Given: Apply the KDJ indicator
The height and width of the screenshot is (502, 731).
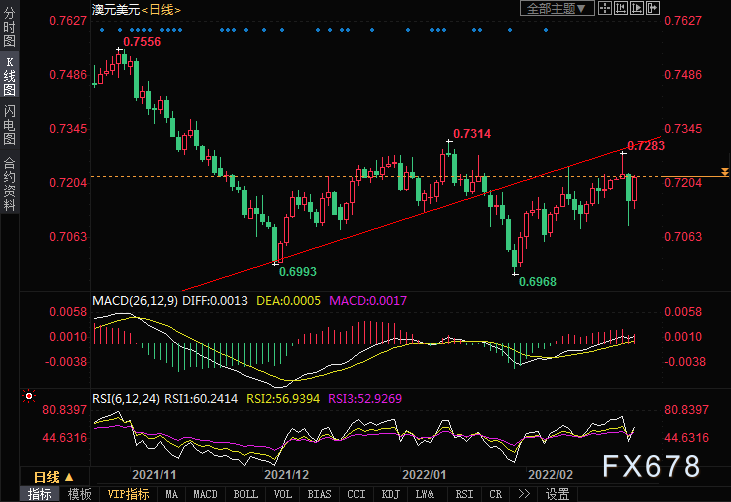Looking at the screenshot, I should point(390,494).
